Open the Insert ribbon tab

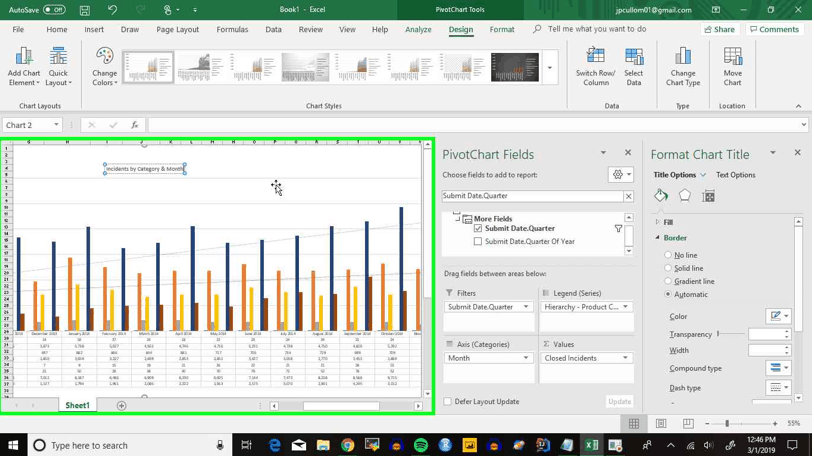point(94,30)
